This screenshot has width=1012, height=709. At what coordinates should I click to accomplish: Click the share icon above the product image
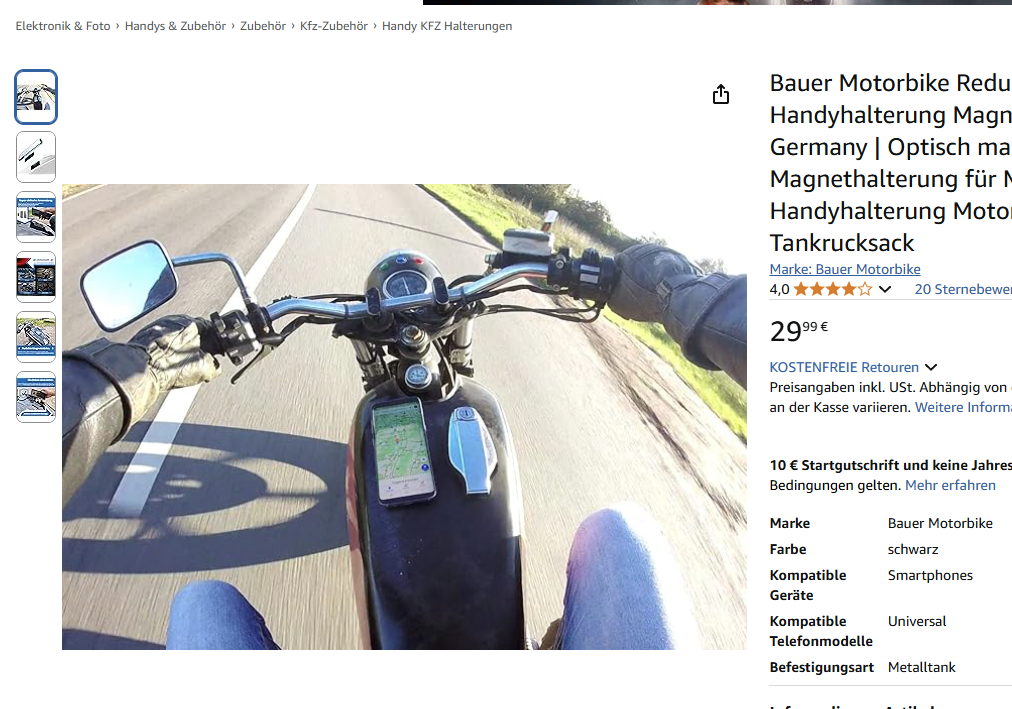click(x=721, y=94)
